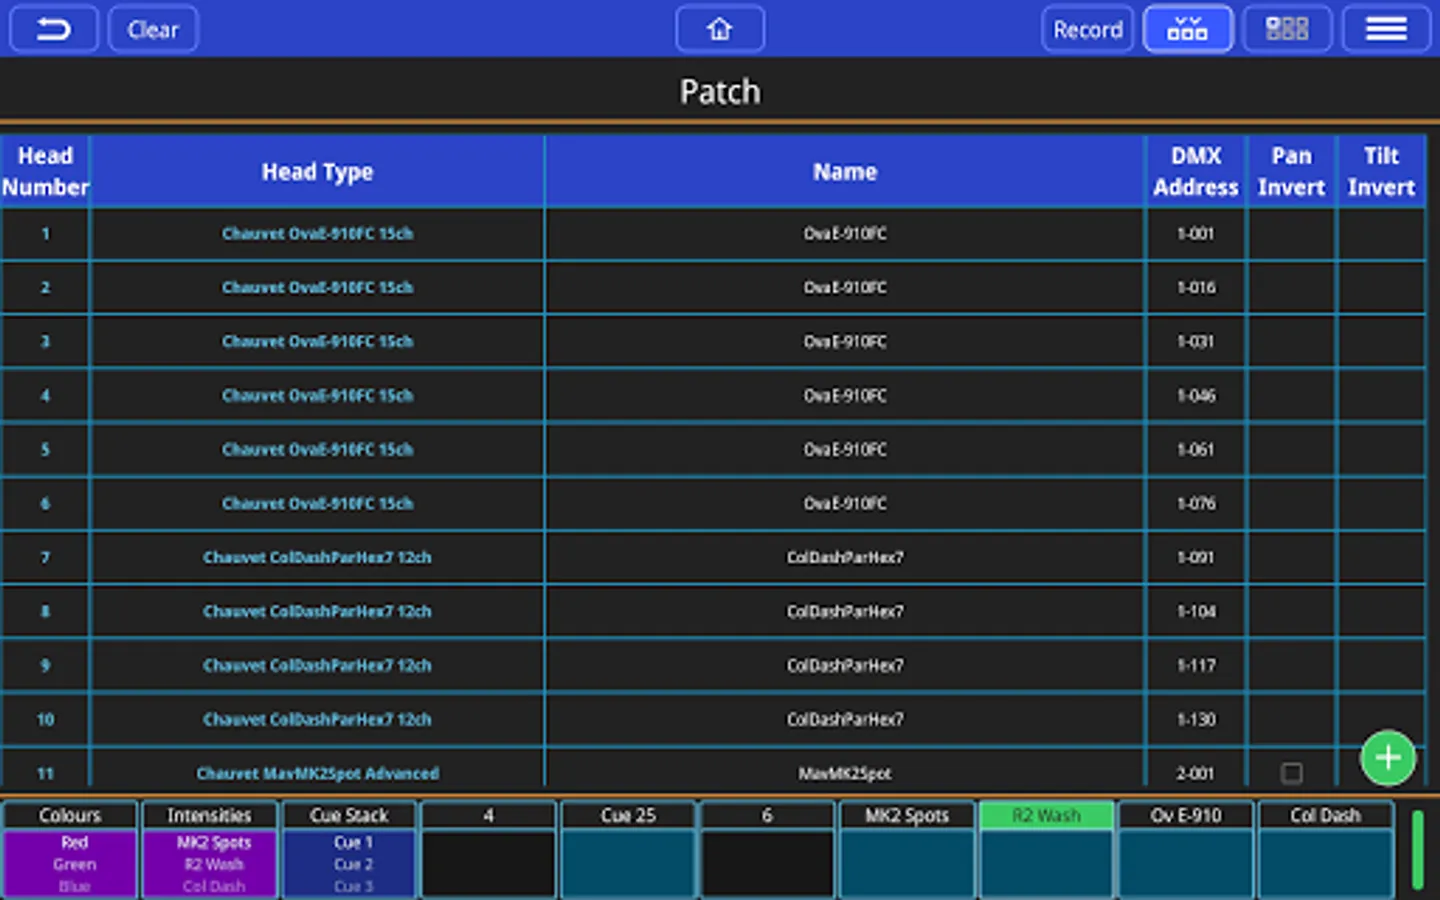This screenshot has height=900, width=1440.
Task: Go to the home screen icon
Action: click(720, 29)
